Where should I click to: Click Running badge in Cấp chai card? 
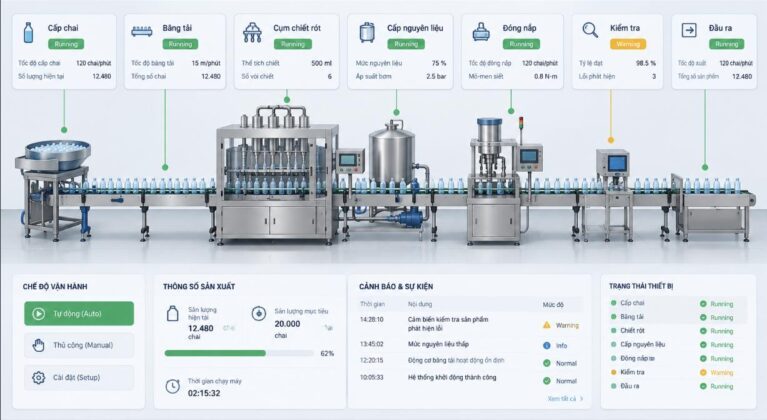point(66,44)
